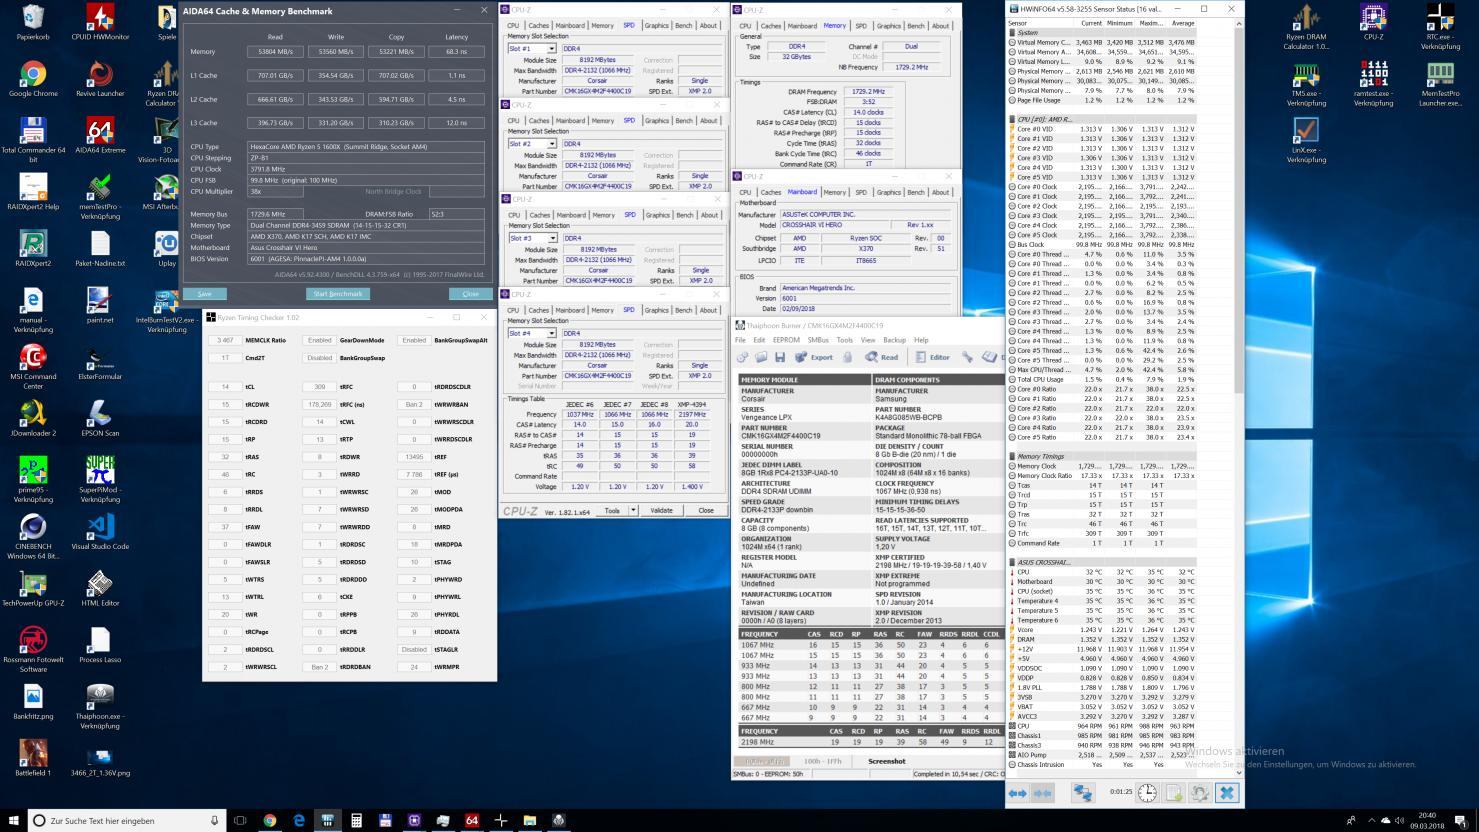Open the TechPowerUp GPU-Z desktop icon
The height and width of the screenshot is (832, 1479).
pyautogui.click(x=33, y=589)
